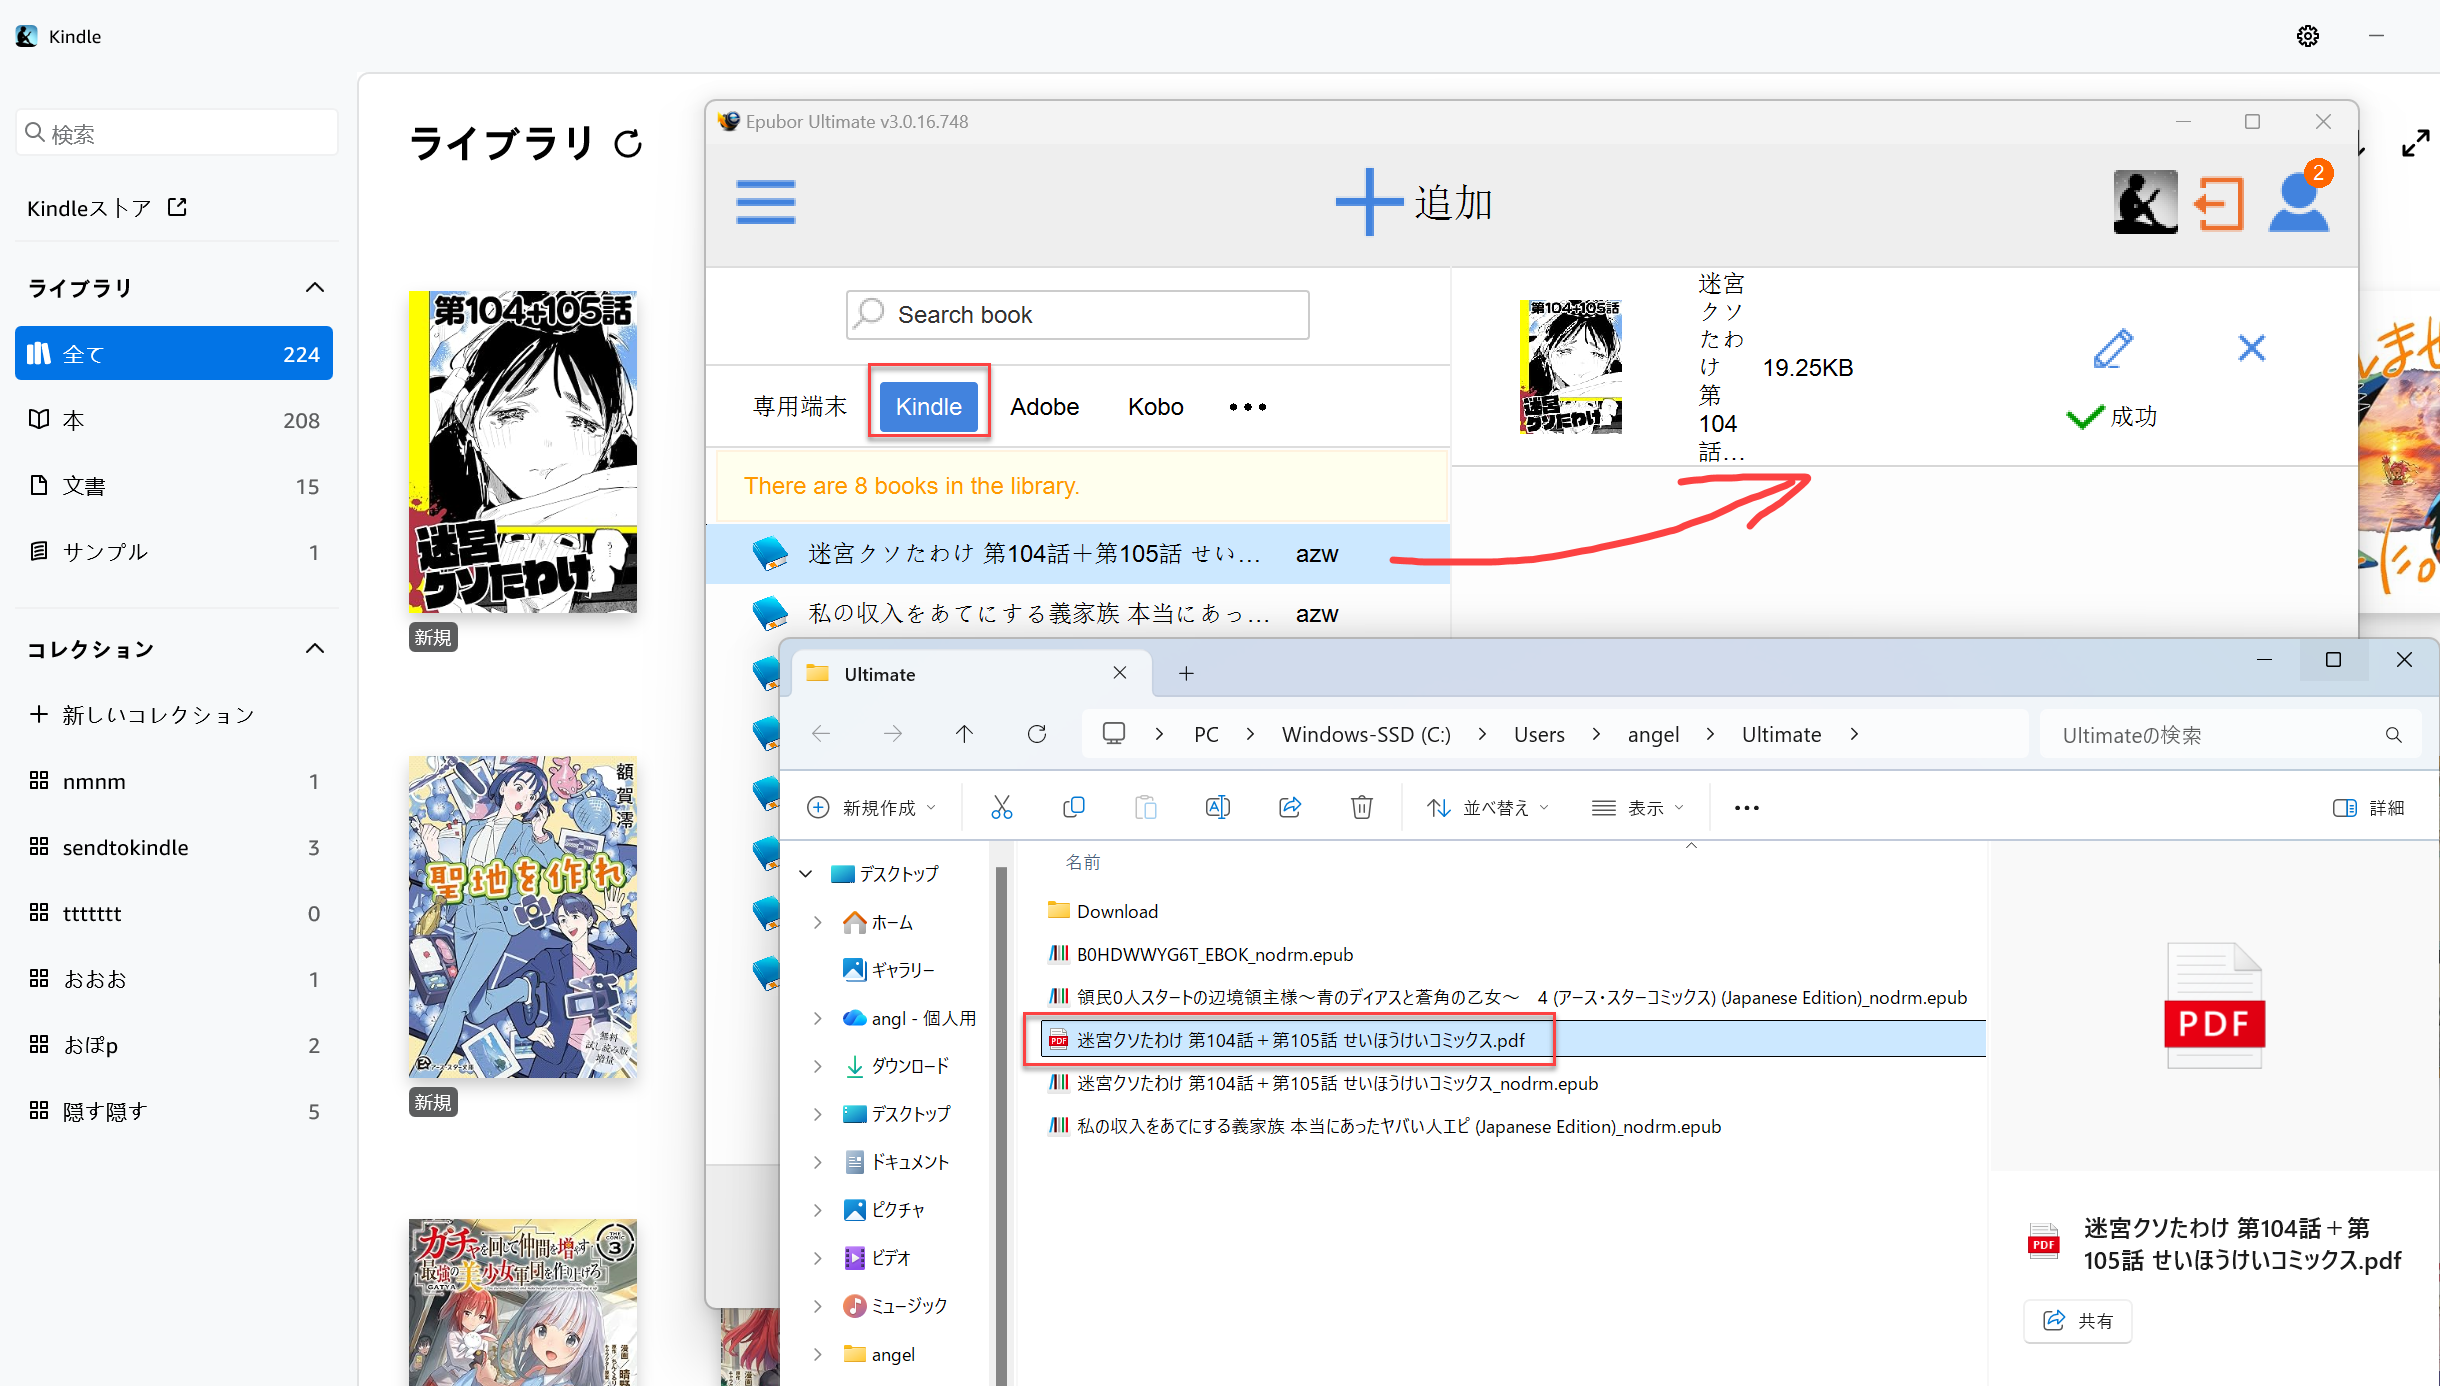Collapse the ライブラリ sidebar section

315,288
